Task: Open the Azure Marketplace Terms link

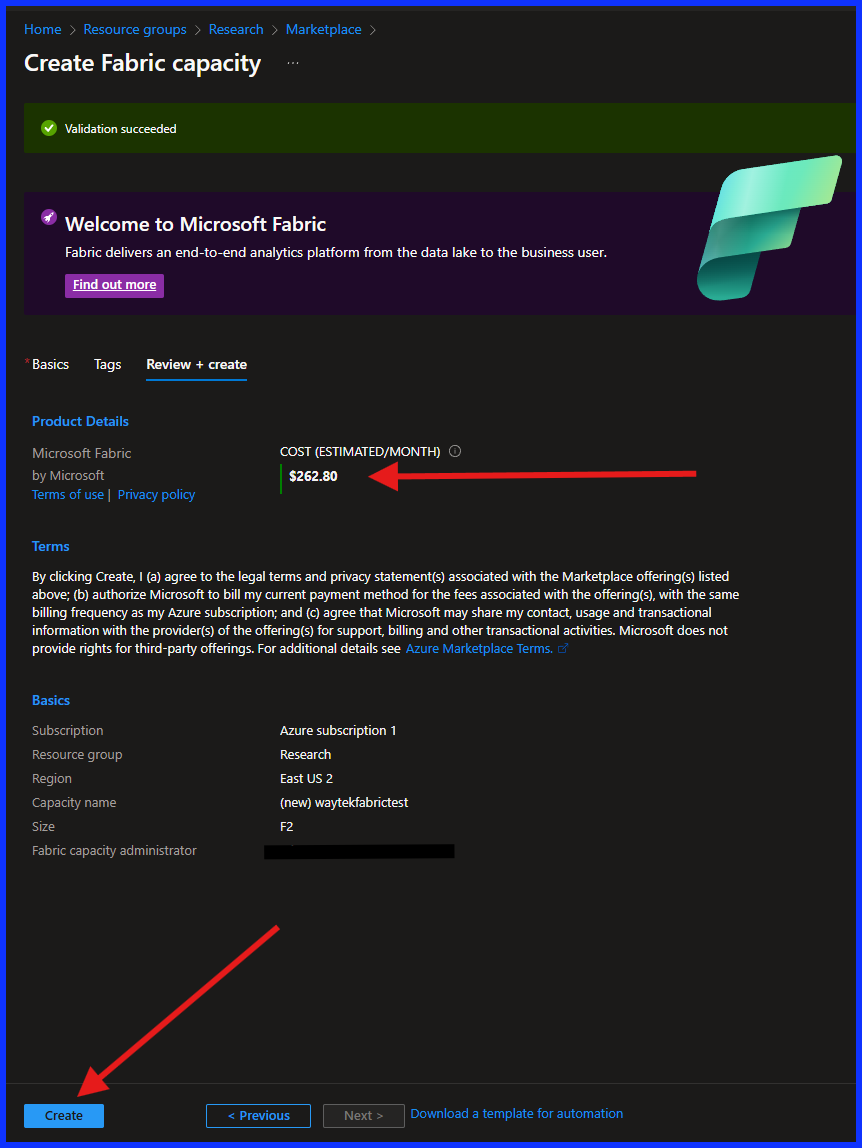Action: (x=480, y=648)
